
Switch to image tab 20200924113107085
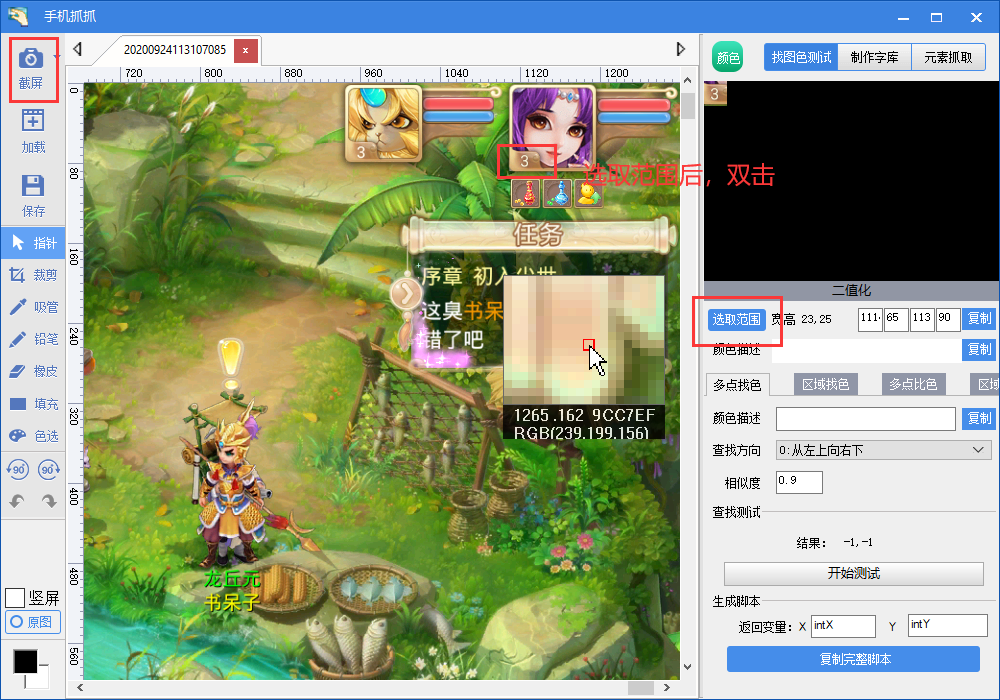click(174, 50)
